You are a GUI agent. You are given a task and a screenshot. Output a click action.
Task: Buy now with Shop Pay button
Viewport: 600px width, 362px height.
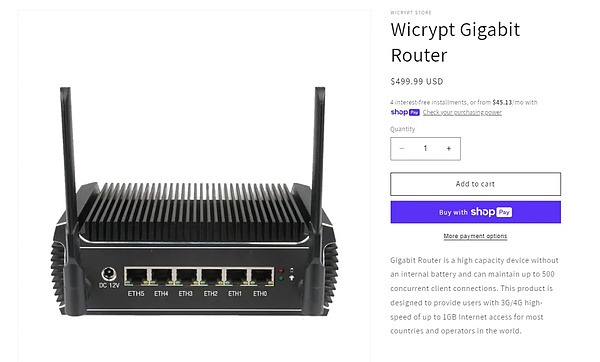coord(475,212)
